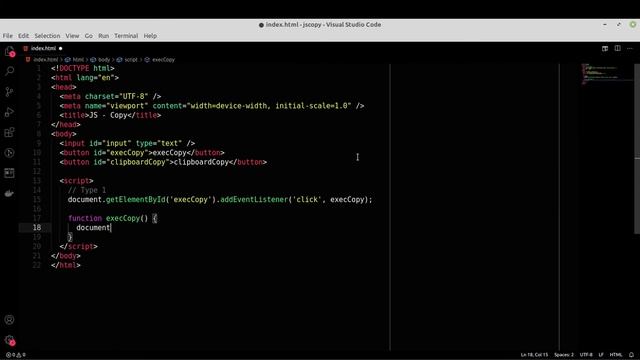
Task: Click Spaces: 2 indentation setting
Action: coord(564,355)
